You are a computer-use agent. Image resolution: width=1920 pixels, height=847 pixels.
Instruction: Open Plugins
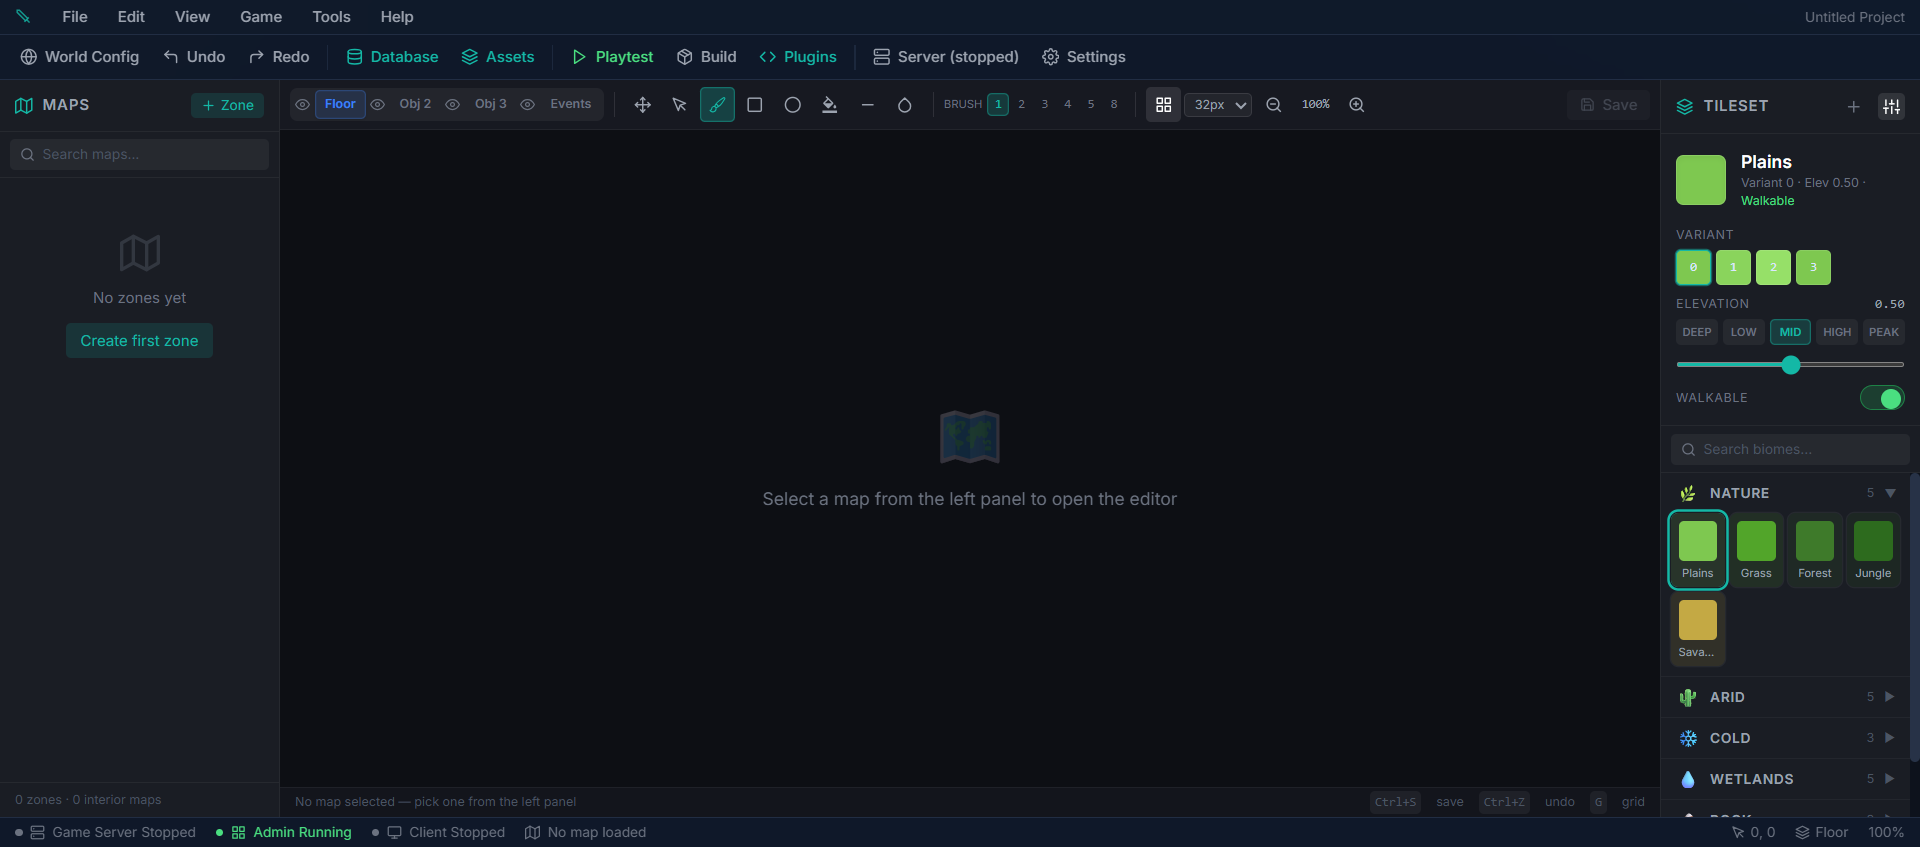pyautogui.click(x=798, y=57)
